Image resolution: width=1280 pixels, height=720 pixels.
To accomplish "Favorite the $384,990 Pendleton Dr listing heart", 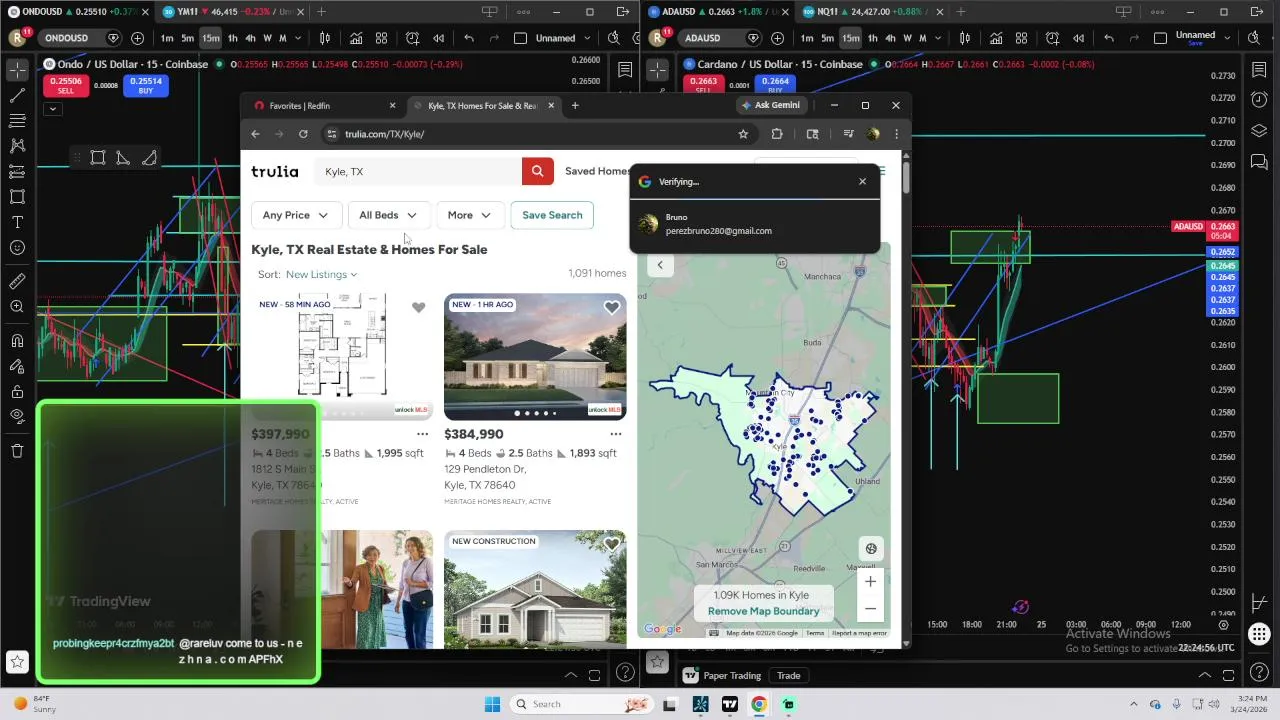I will (612, 307).
